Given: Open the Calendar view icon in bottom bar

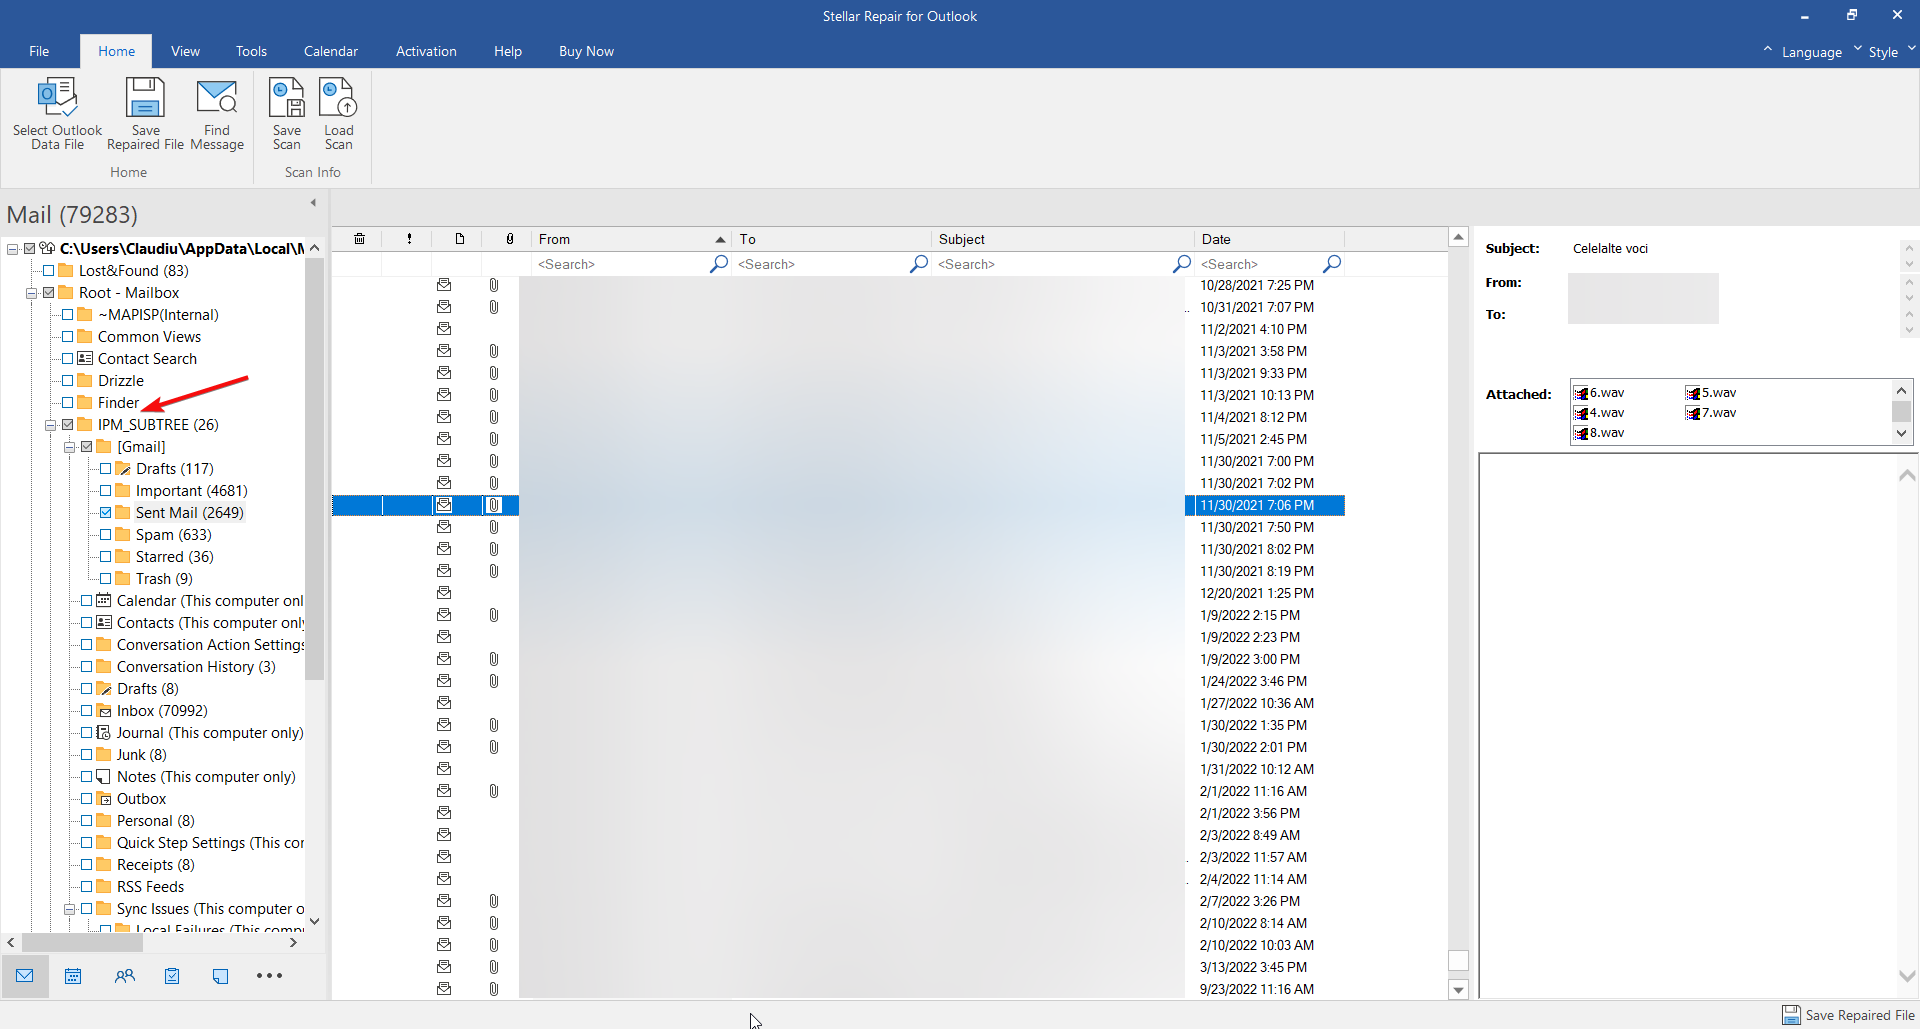Looking at the screenshot, I should [x=73, y=976].
